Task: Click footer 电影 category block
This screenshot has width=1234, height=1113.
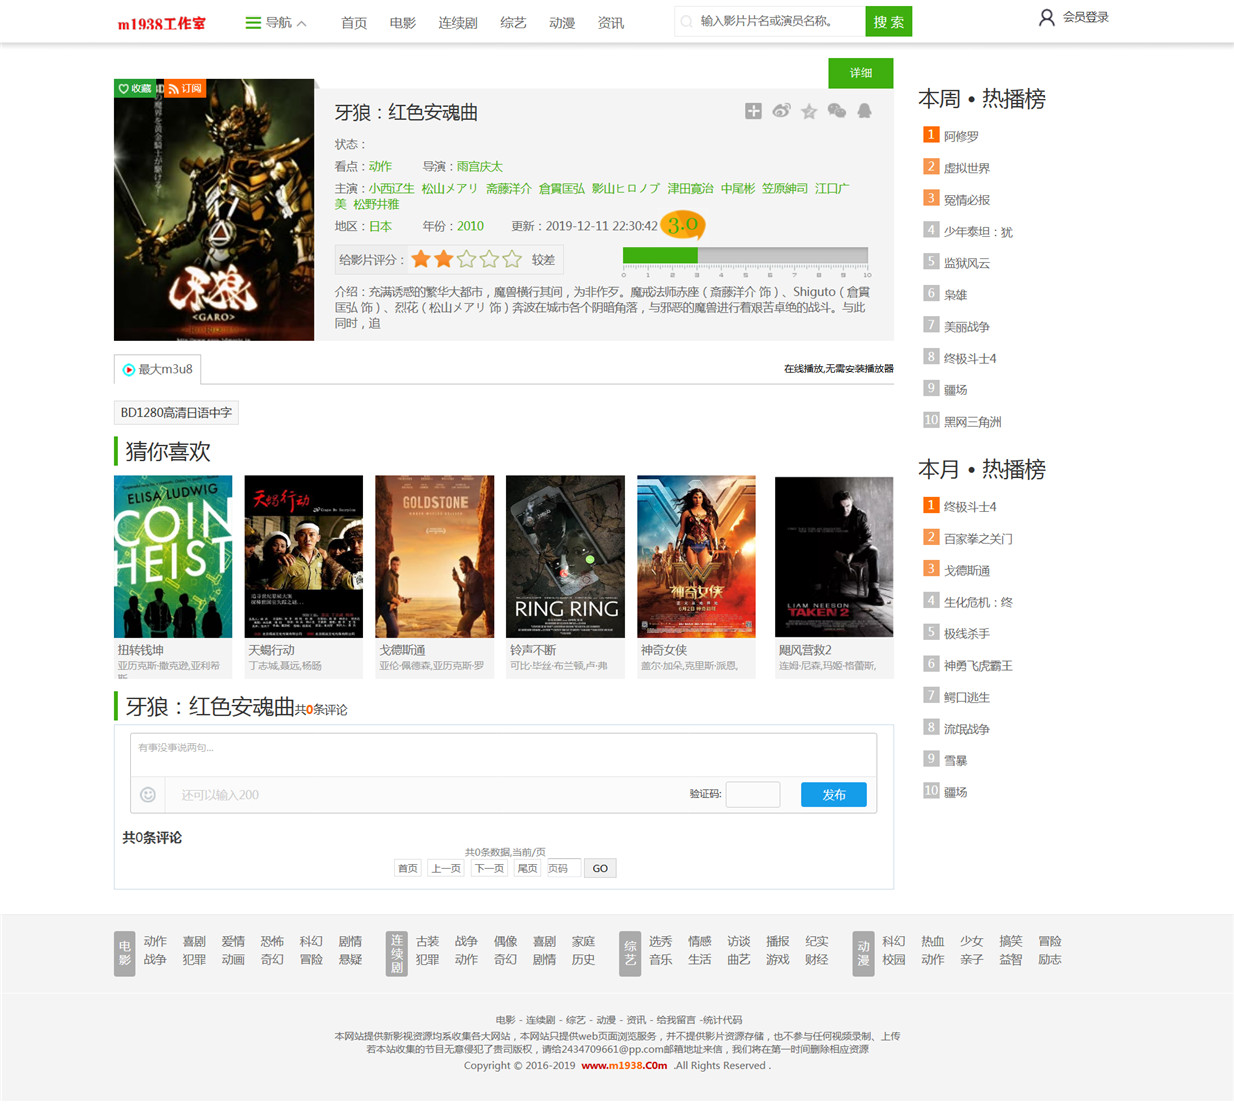Action: click(x=124, y=953)
